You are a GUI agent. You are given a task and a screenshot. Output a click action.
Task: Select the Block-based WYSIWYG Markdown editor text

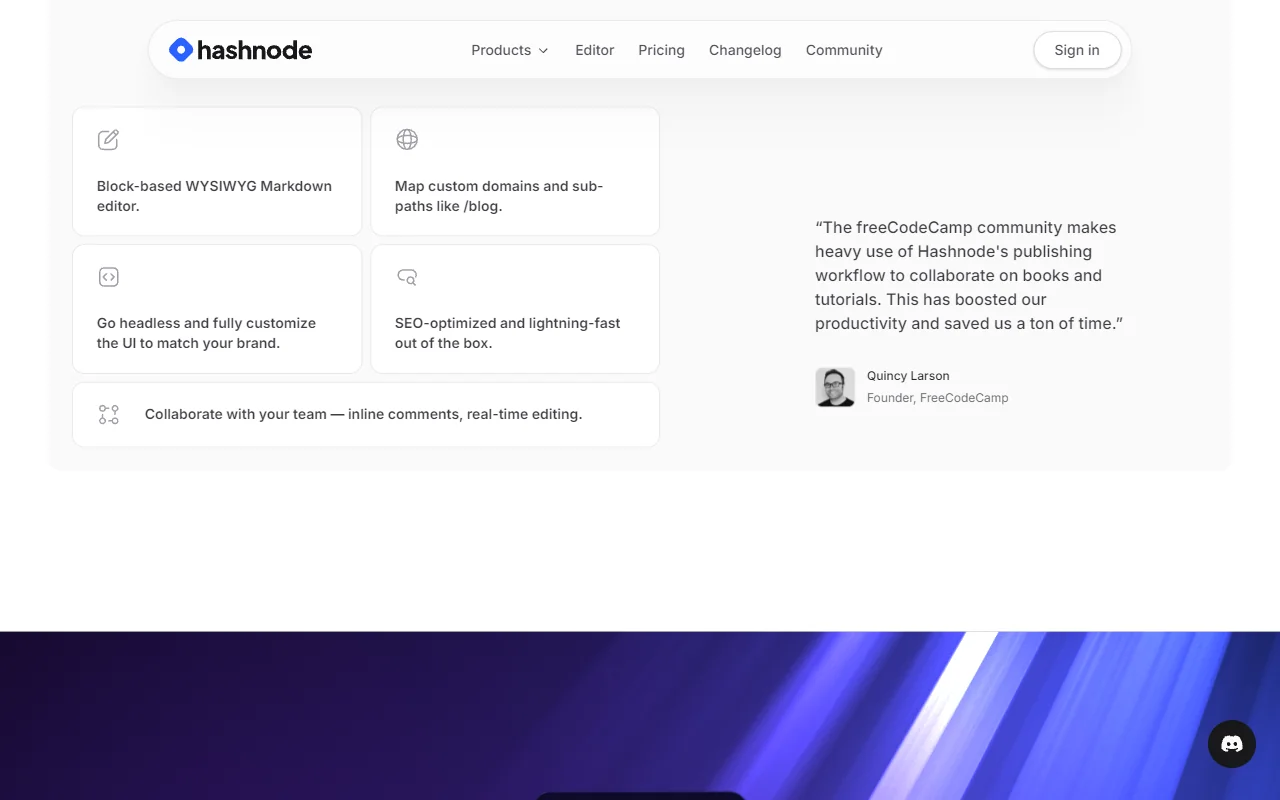[214, 196]
